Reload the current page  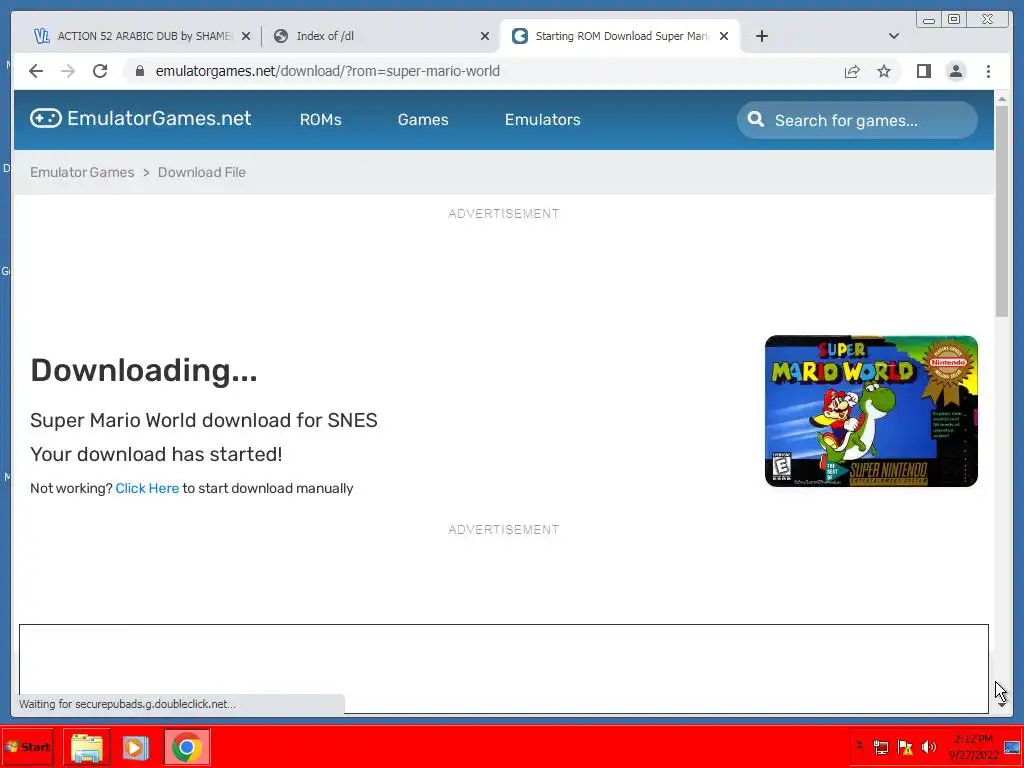pyautogui.click(x=100, y=71)
